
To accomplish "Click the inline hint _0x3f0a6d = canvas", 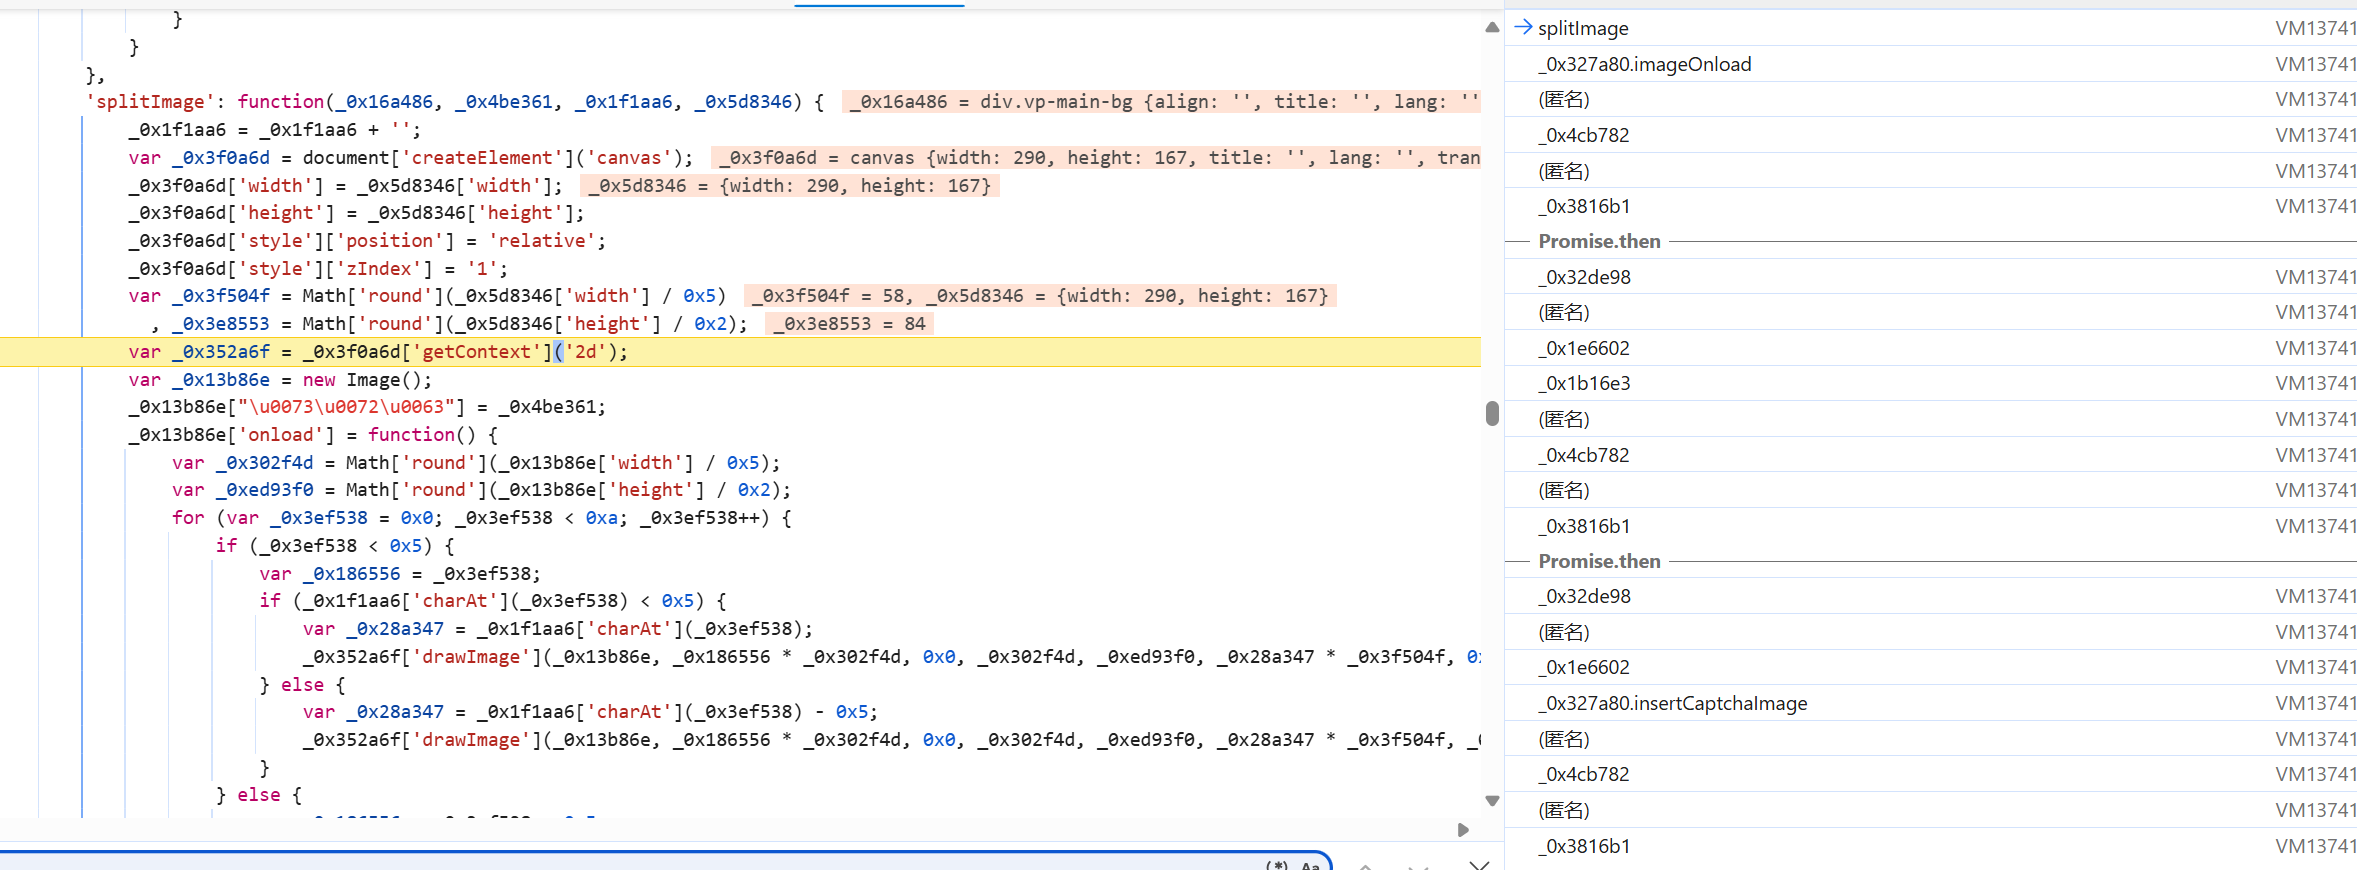I will pos(1096,158).
